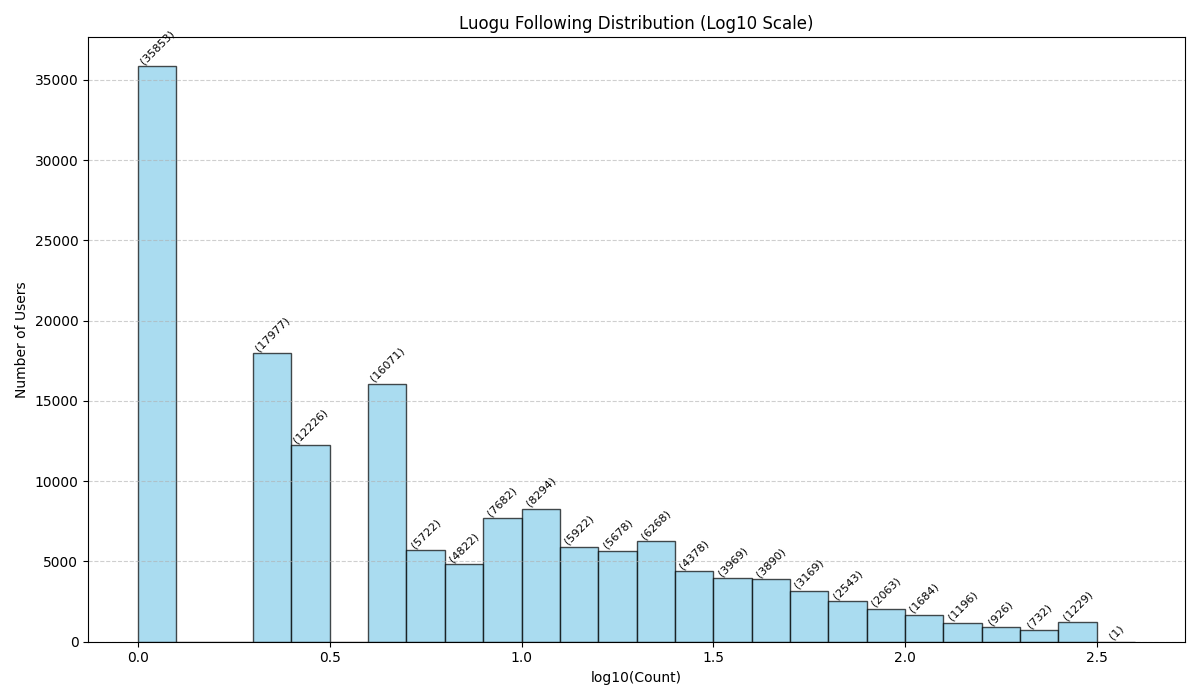
Task: Click the bar labeled 7682
Action: (502, 580)
